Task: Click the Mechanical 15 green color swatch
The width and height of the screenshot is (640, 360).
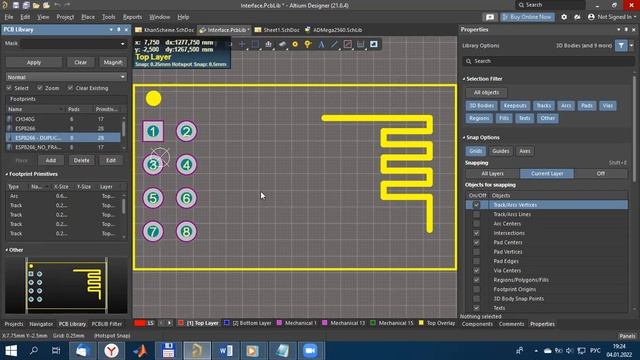Action: [373, 323]
